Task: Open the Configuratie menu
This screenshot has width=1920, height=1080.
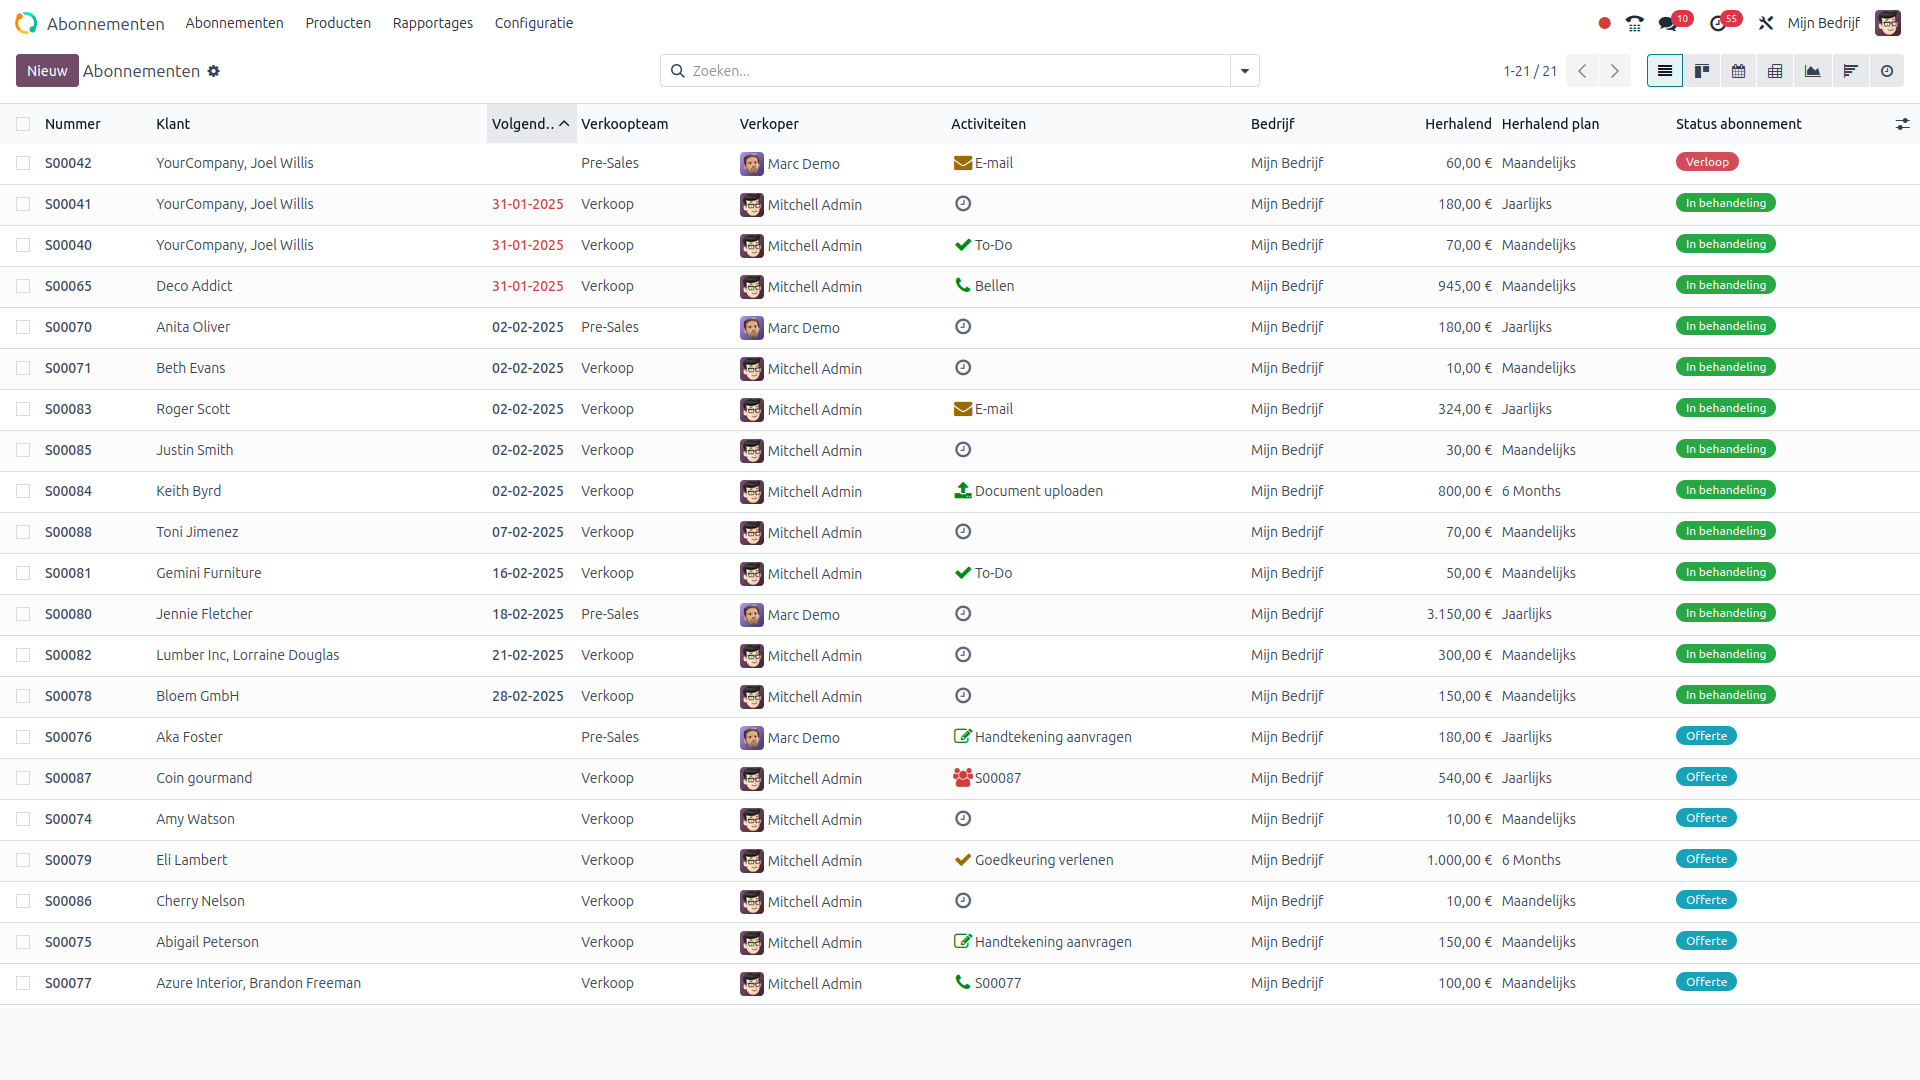Action: (x=534, y=23)
